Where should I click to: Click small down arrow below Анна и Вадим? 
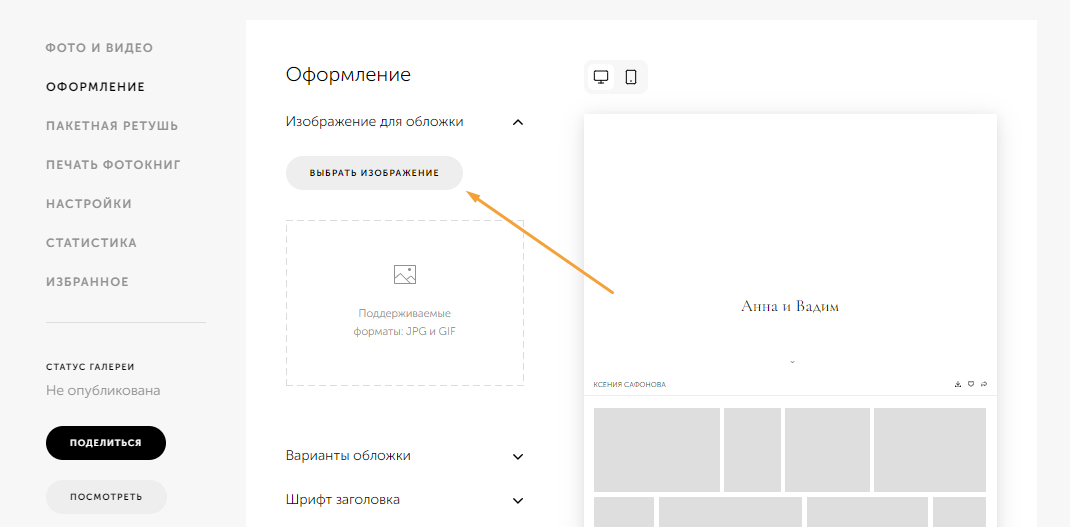coord(792,362)
